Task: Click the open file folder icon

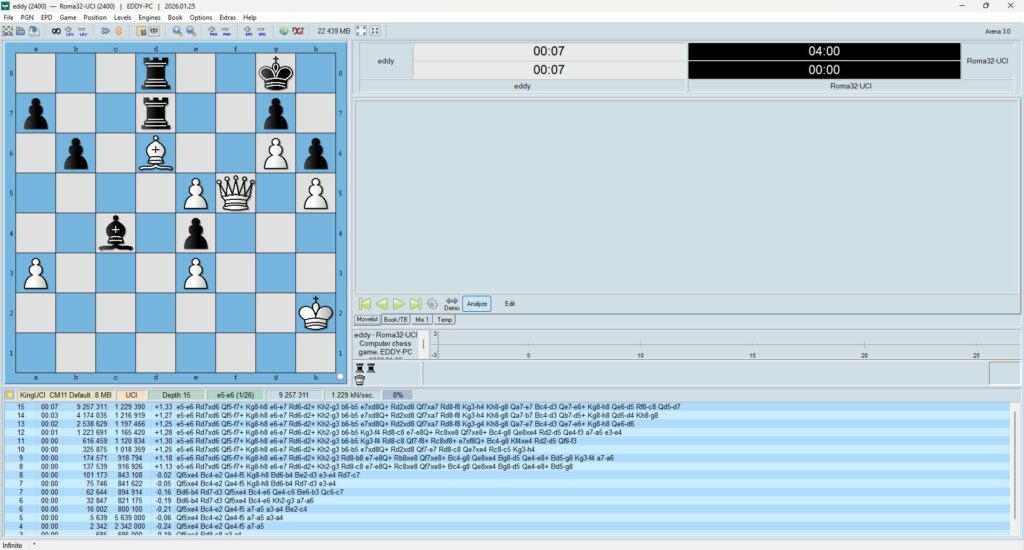Action: pyautogui.click(x=21, y=31)
